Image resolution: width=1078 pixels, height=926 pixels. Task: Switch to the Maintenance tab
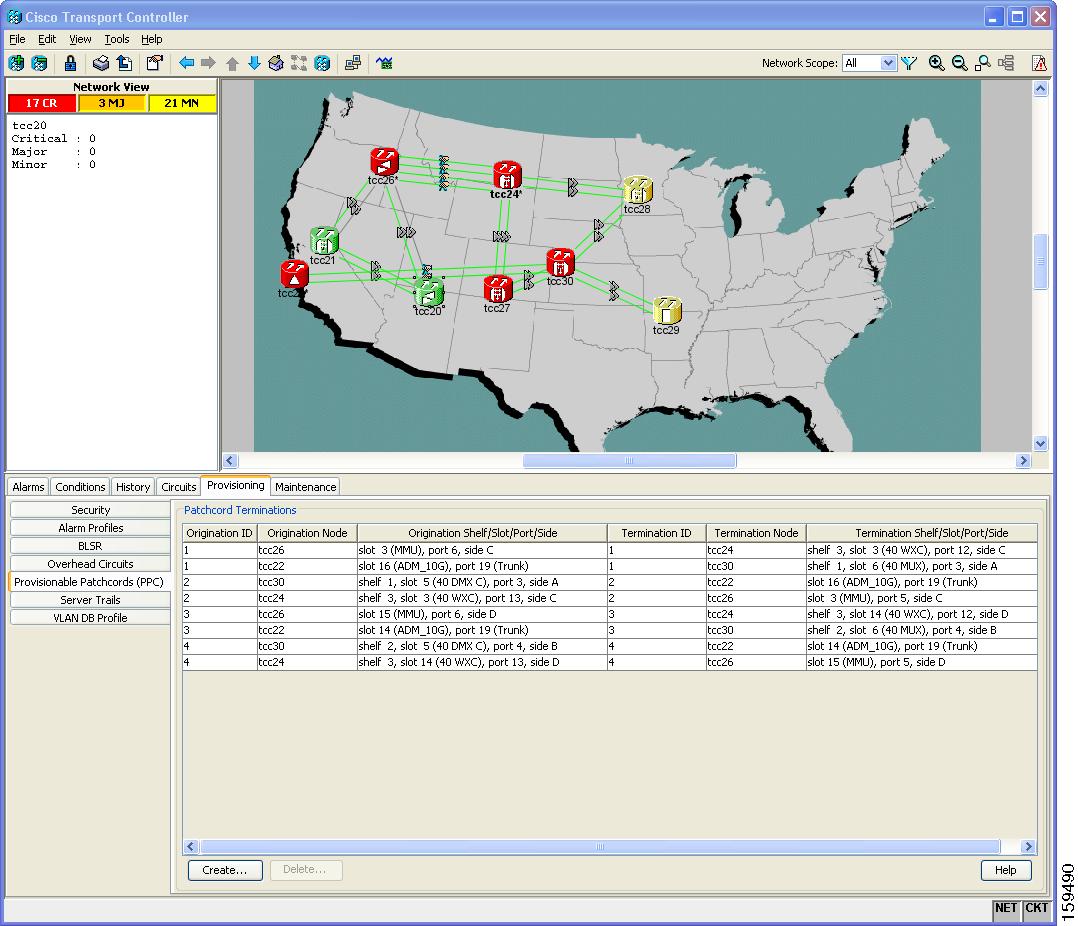305,487
